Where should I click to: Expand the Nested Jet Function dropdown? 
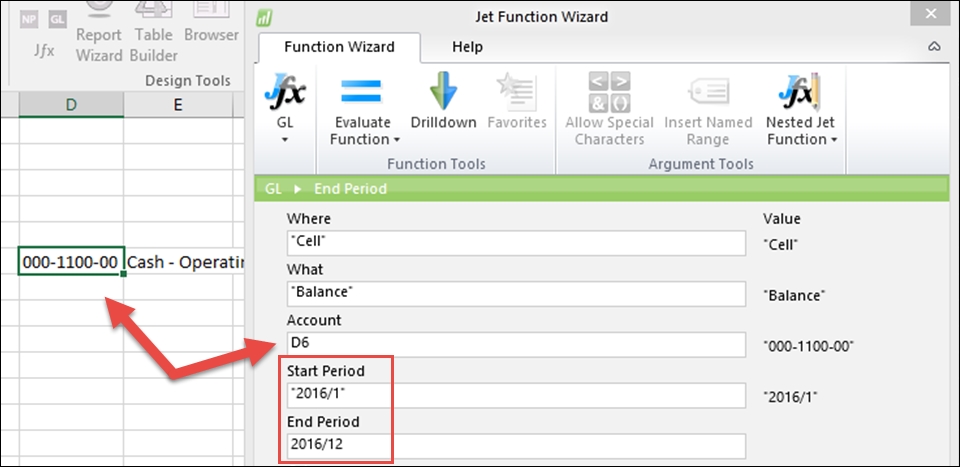834,140
